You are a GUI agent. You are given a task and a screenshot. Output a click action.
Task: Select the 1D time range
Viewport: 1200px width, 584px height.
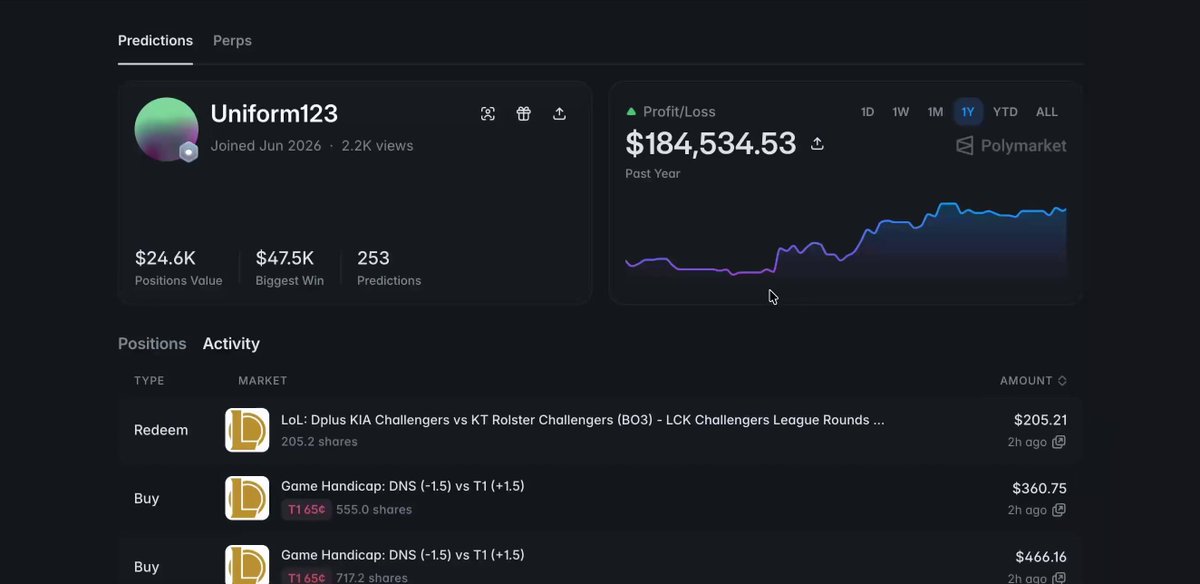[867, 112]
